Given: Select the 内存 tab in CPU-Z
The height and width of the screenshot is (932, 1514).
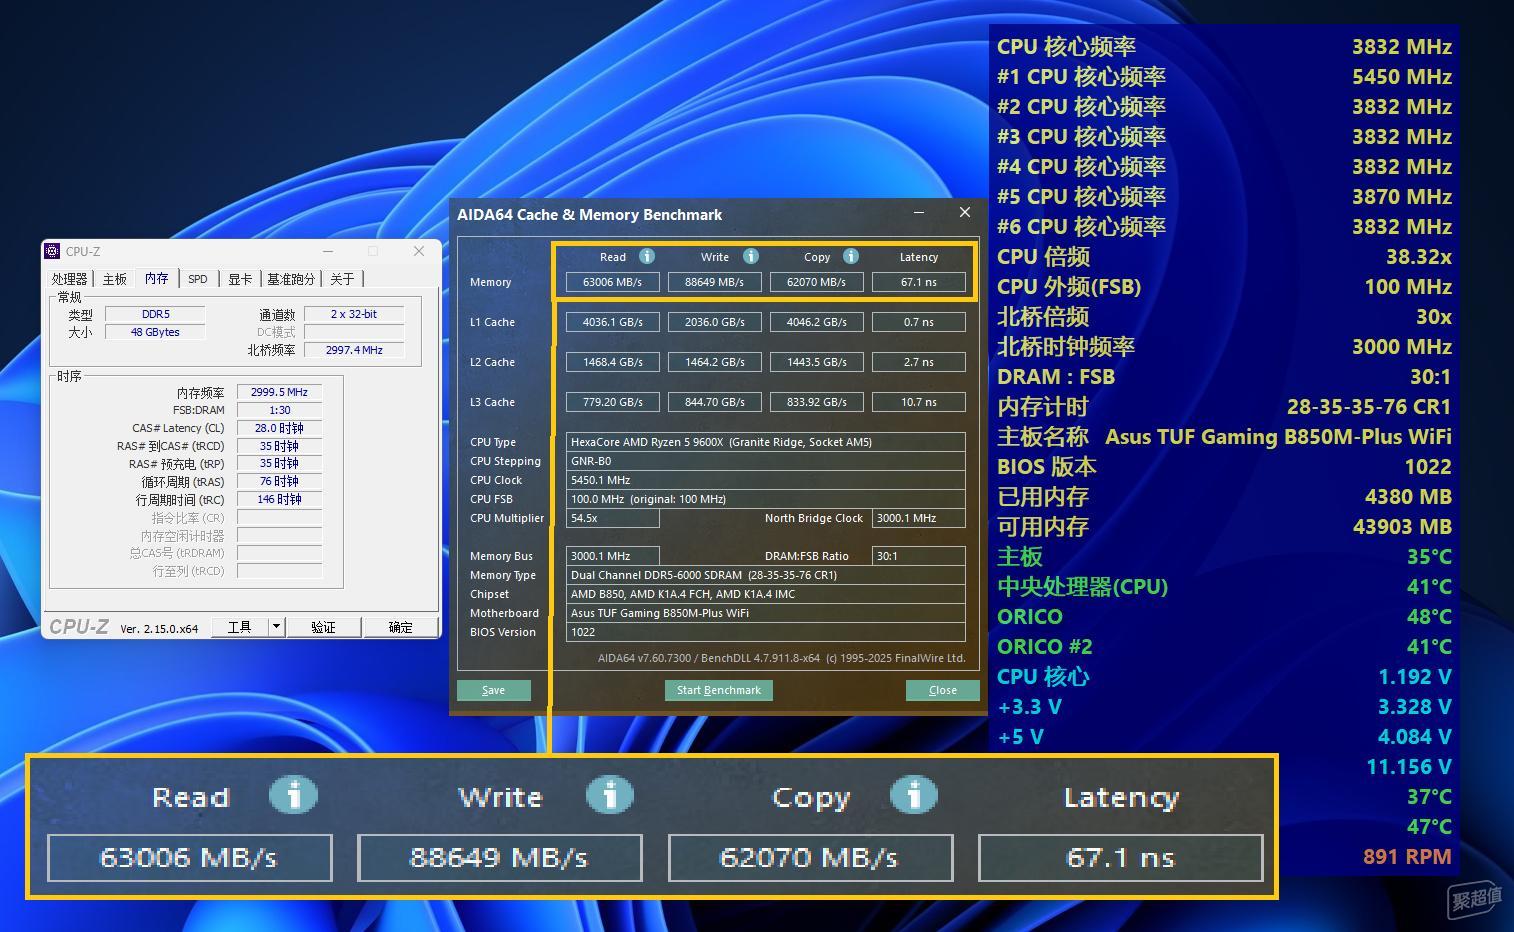Looking at the screenshot, I should tap(157, 279).
